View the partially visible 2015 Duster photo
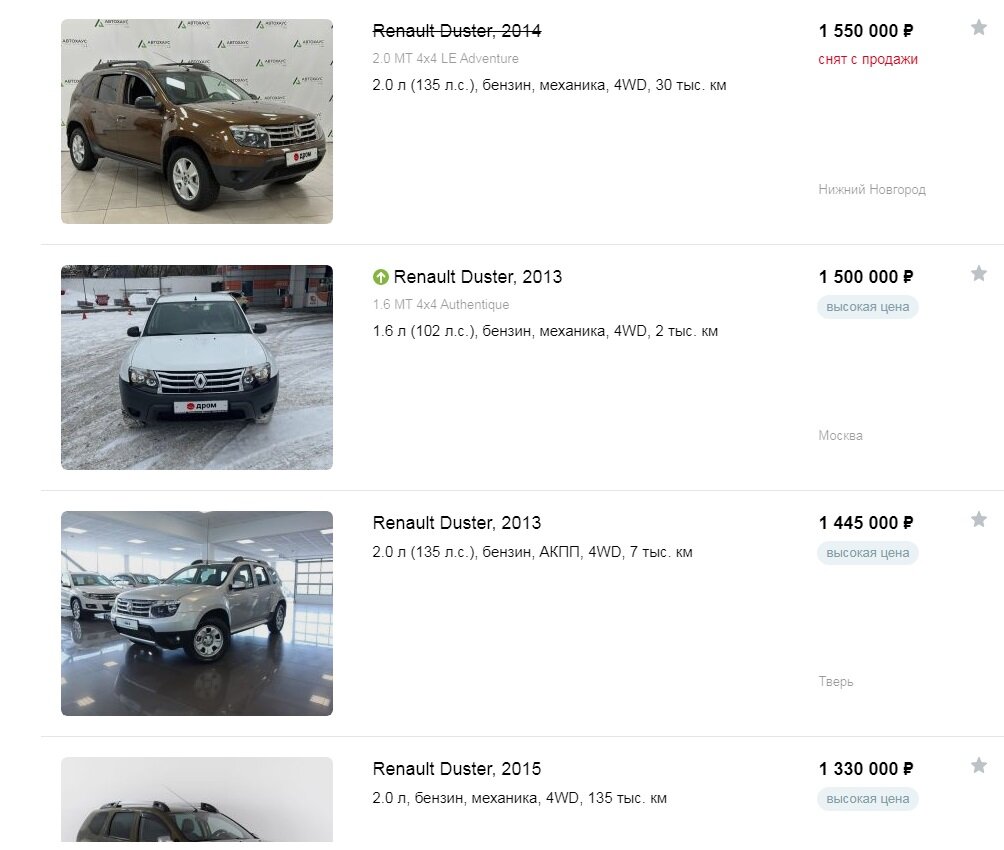 point(197,799)
